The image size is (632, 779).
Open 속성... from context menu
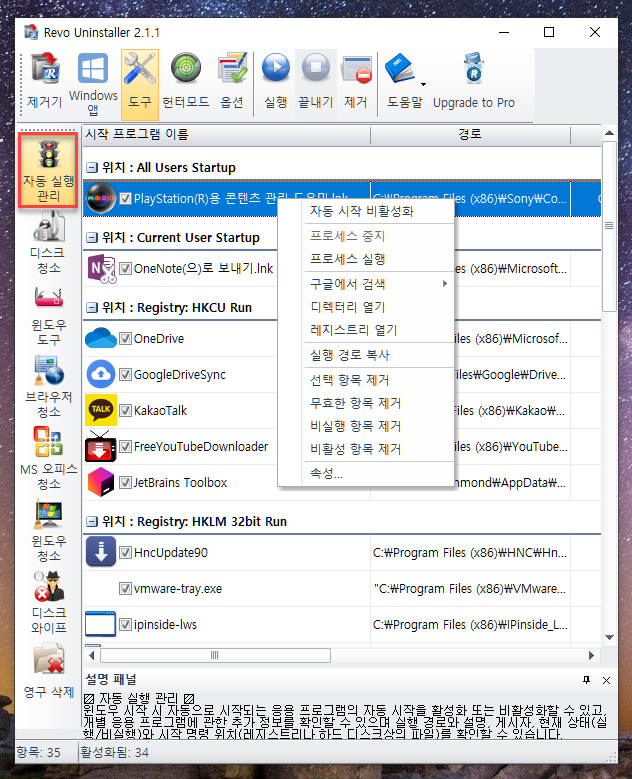(366, 473)
